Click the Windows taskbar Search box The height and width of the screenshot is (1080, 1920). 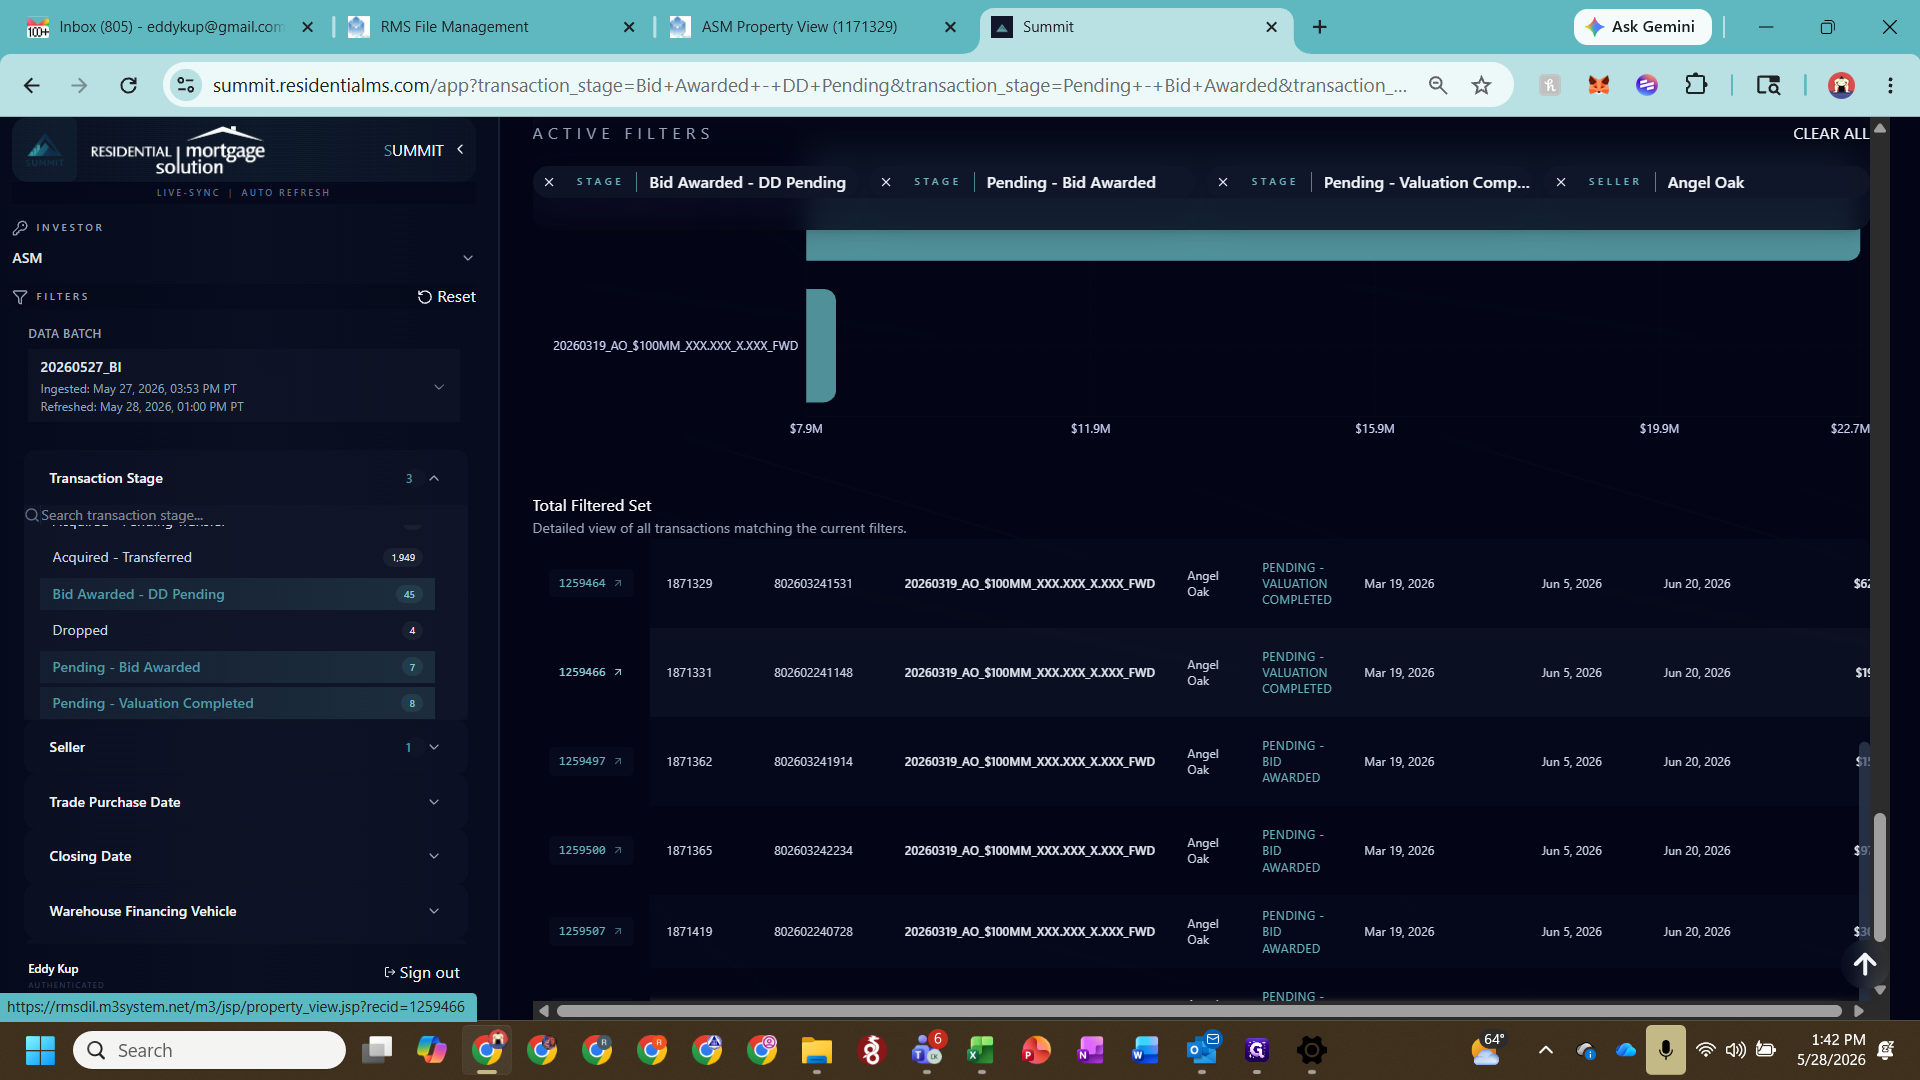[x=210, y=1050]
